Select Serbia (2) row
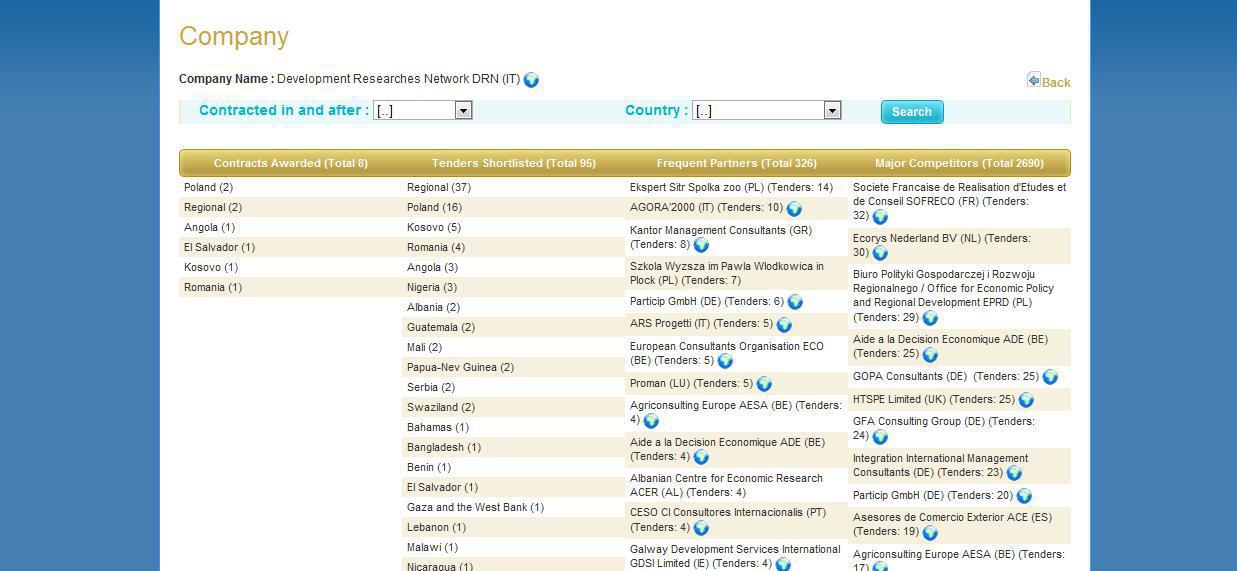This screenshot has height=571, width=1237. pos(513,387)
